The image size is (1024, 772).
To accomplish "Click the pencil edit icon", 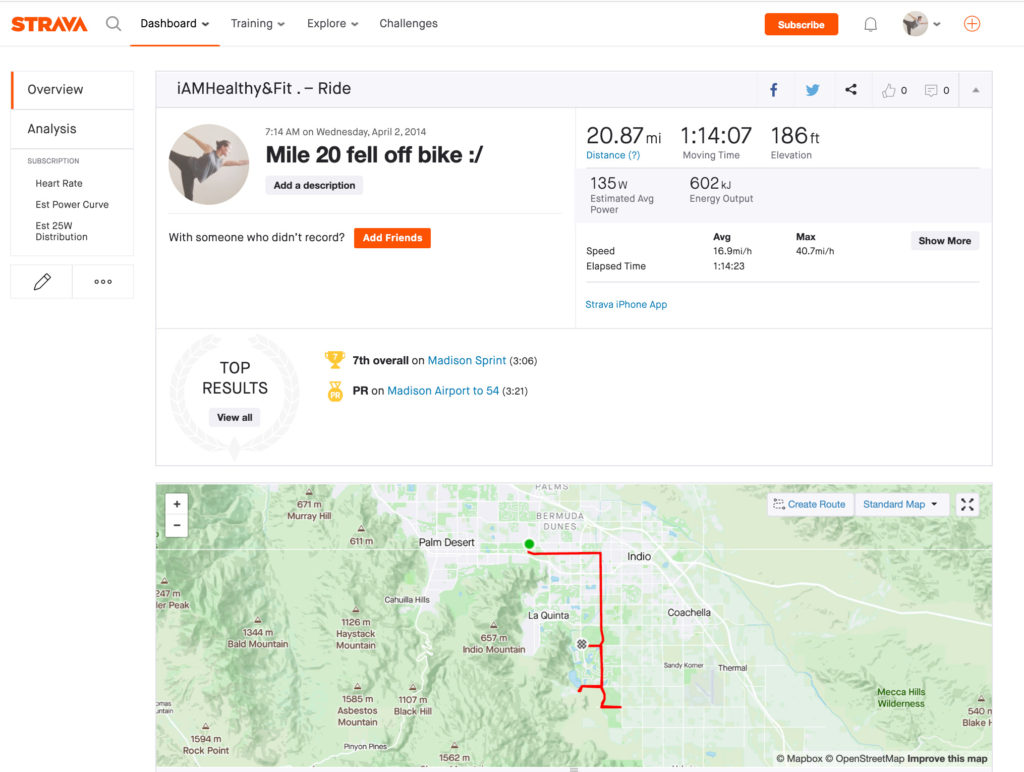I will coord(42,282).
